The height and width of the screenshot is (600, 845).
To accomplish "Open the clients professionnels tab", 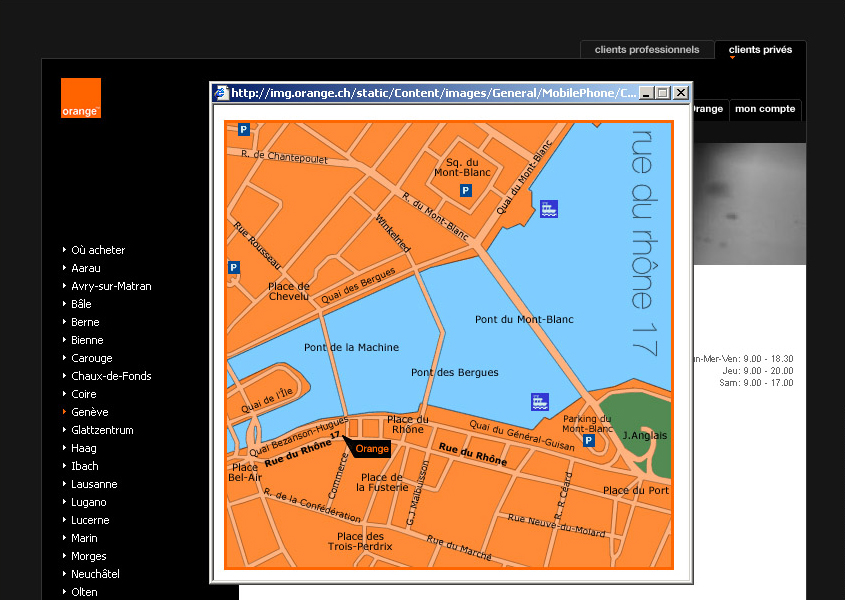I will point(647,50).
